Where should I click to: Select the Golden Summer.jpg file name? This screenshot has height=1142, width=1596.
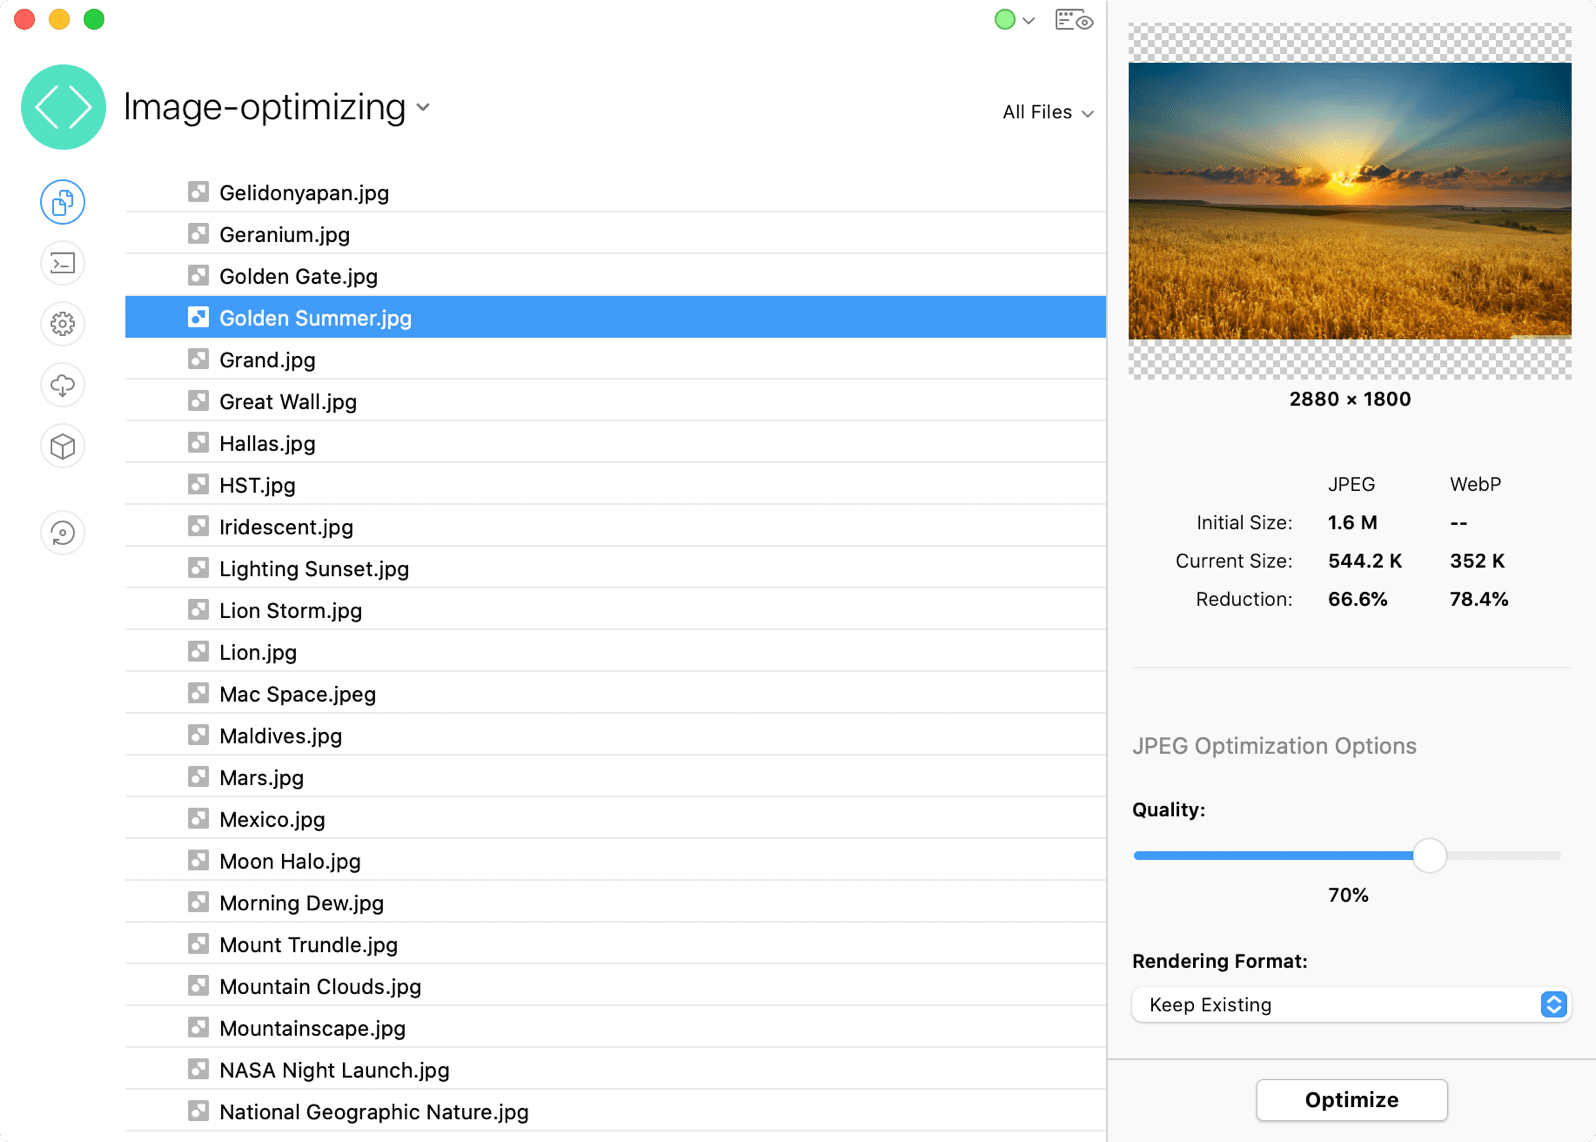coord(316,318)
